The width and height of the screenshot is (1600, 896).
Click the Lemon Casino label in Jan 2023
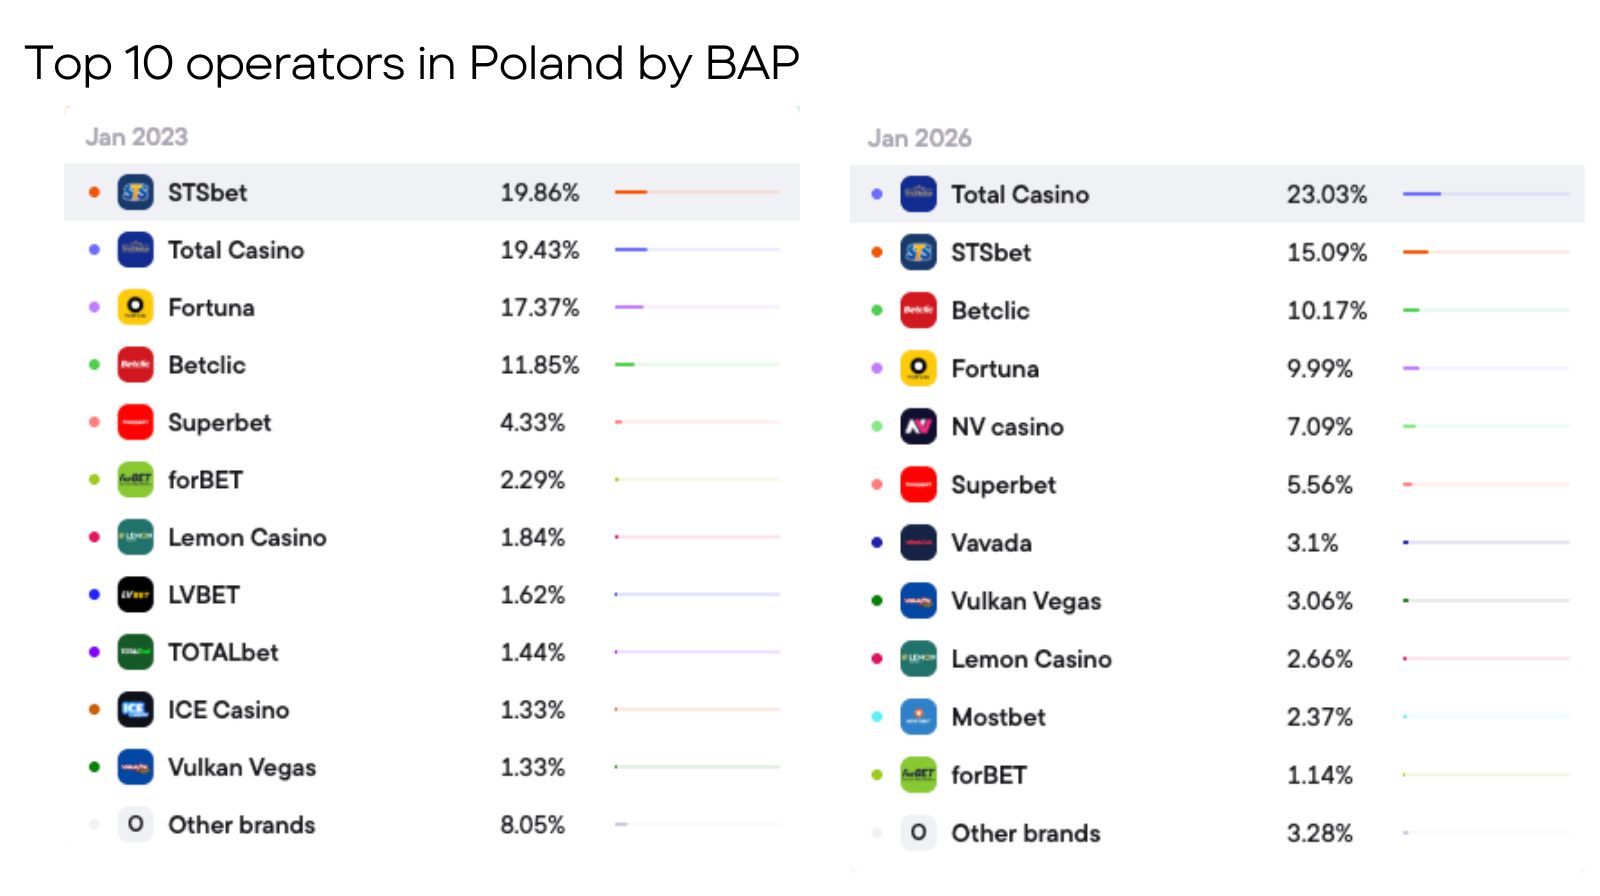[x=247, y=538]
